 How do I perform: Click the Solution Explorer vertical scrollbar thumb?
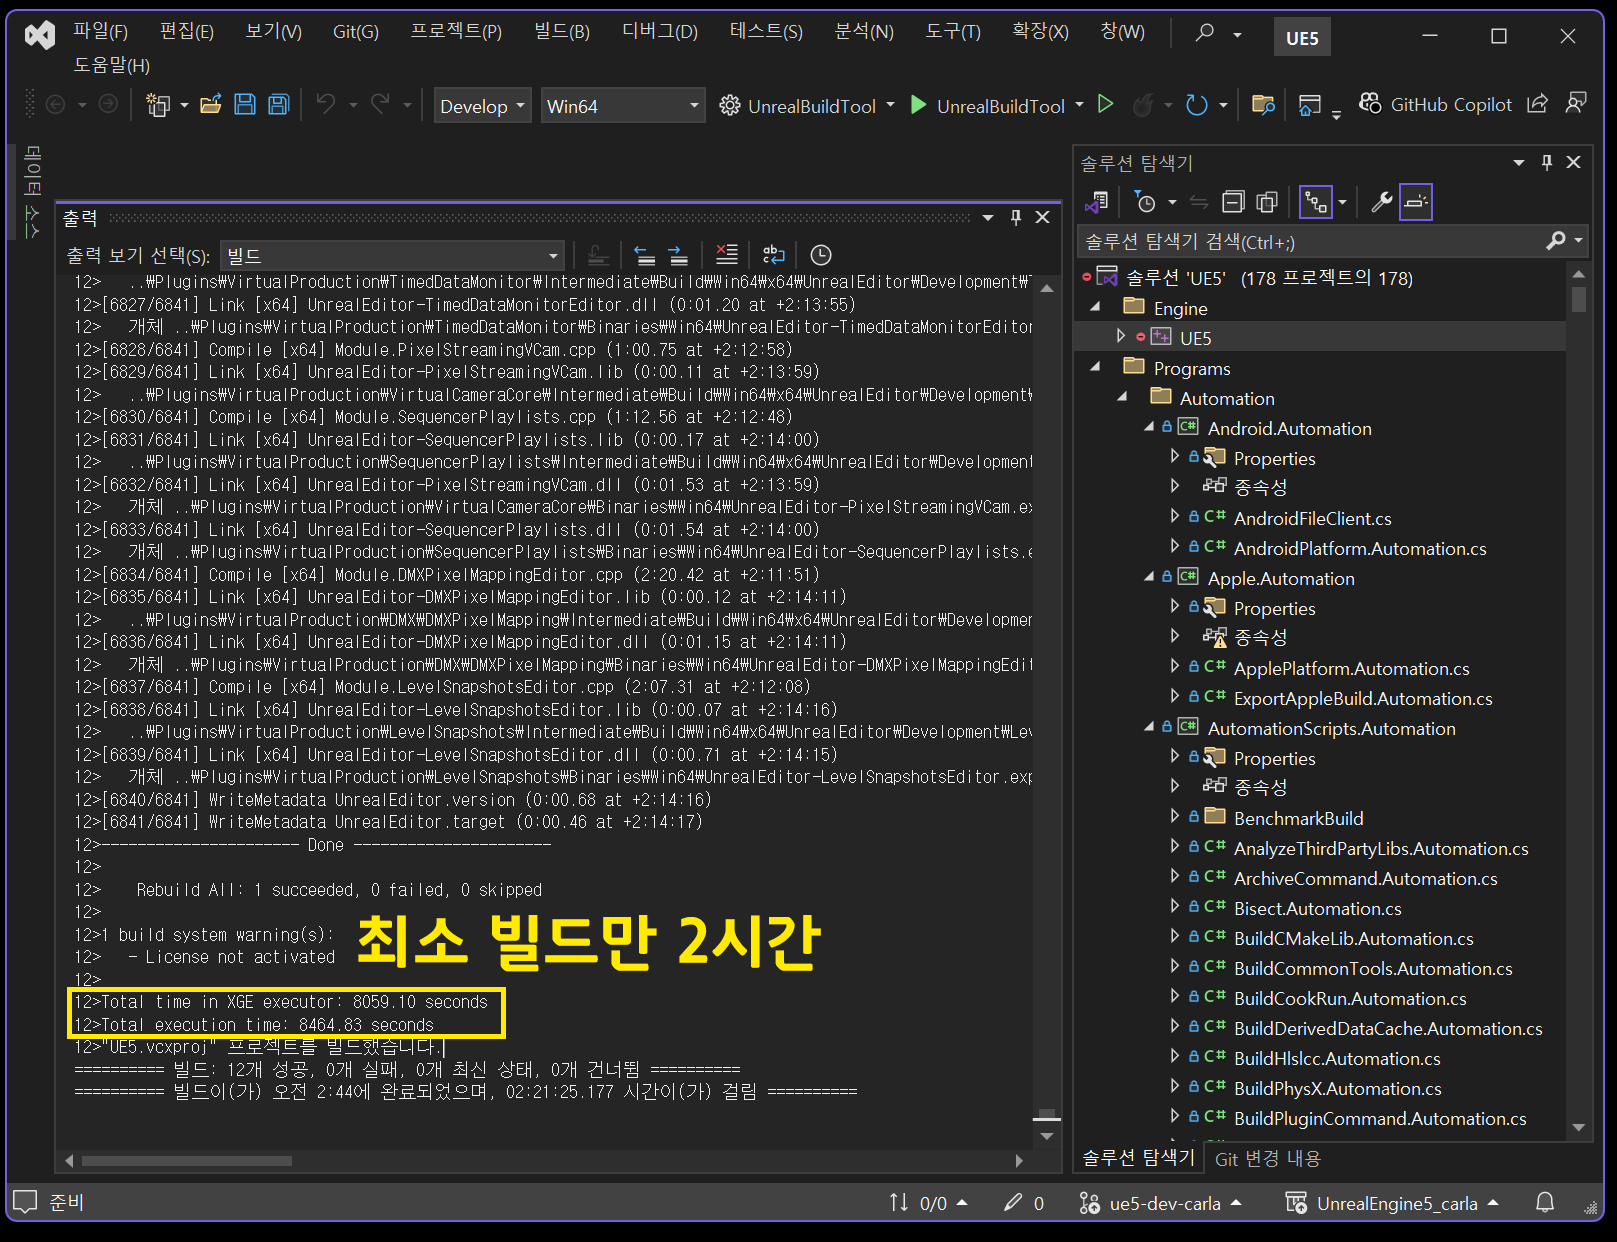point(1578,299)
